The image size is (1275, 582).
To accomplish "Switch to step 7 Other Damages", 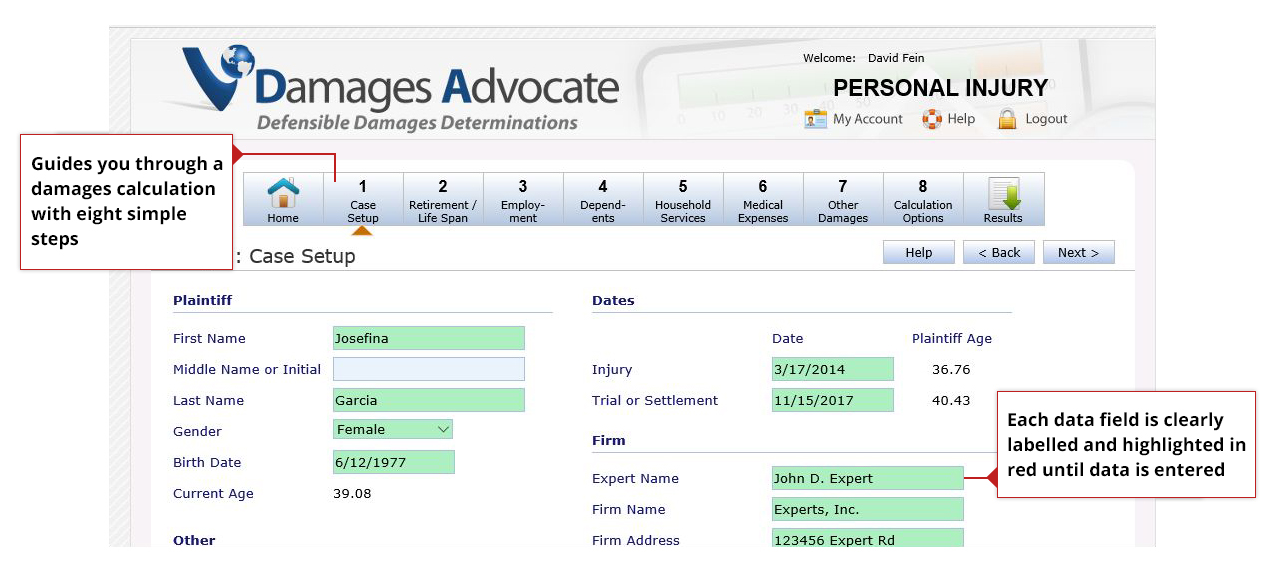I will point(843,199).
